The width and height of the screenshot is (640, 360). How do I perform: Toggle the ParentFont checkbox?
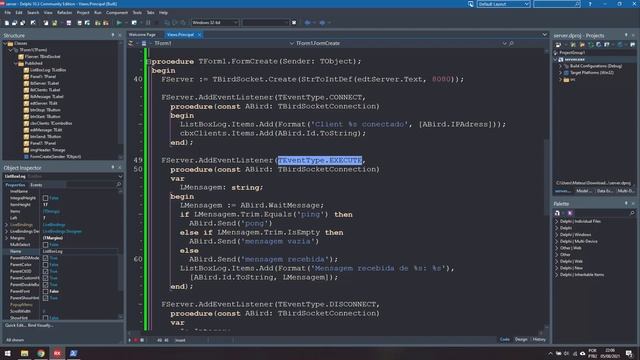click(45, 291)
